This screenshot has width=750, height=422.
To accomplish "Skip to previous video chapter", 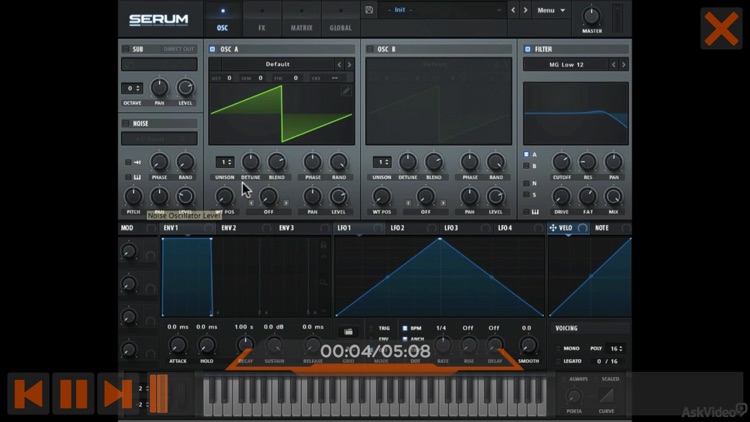I will [x=28, y=393].
